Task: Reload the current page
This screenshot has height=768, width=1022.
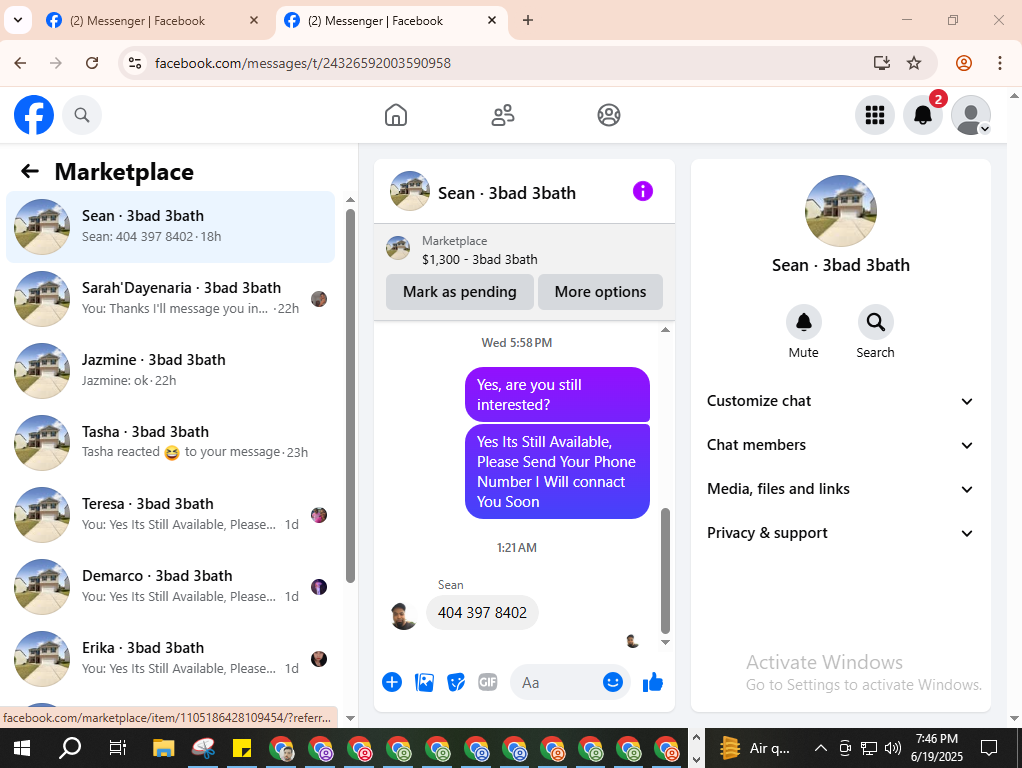Action: coord(92,63)
